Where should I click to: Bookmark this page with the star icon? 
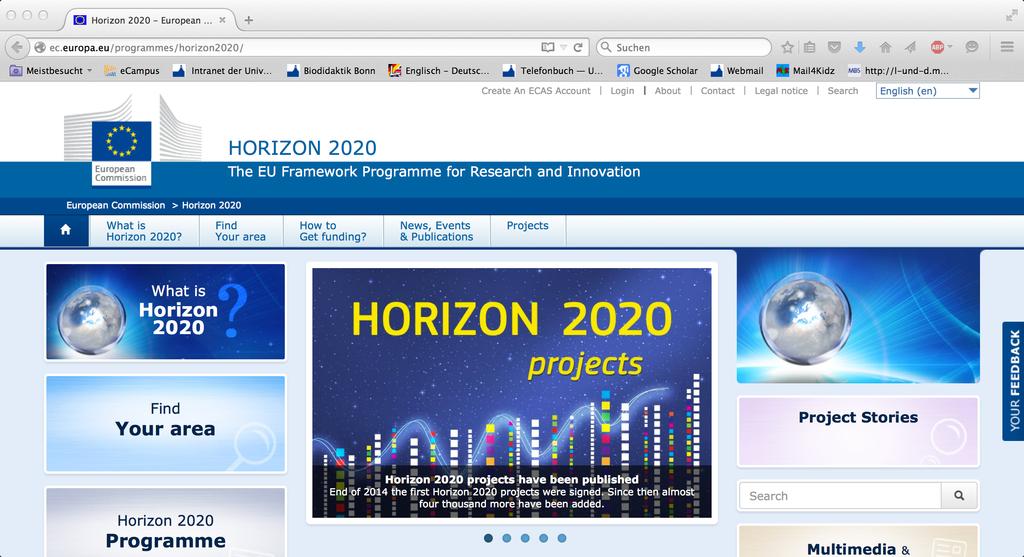point(788,47)
